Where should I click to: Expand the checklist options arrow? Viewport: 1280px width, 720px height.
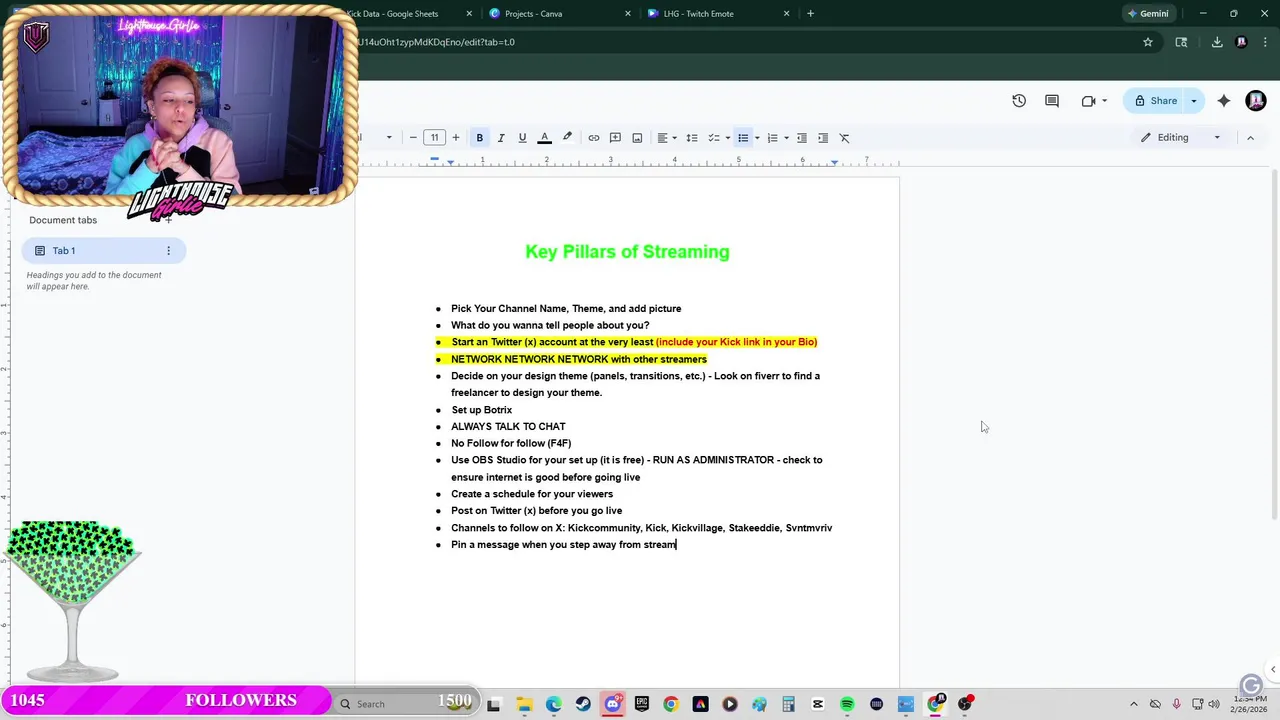pos(727,138)
